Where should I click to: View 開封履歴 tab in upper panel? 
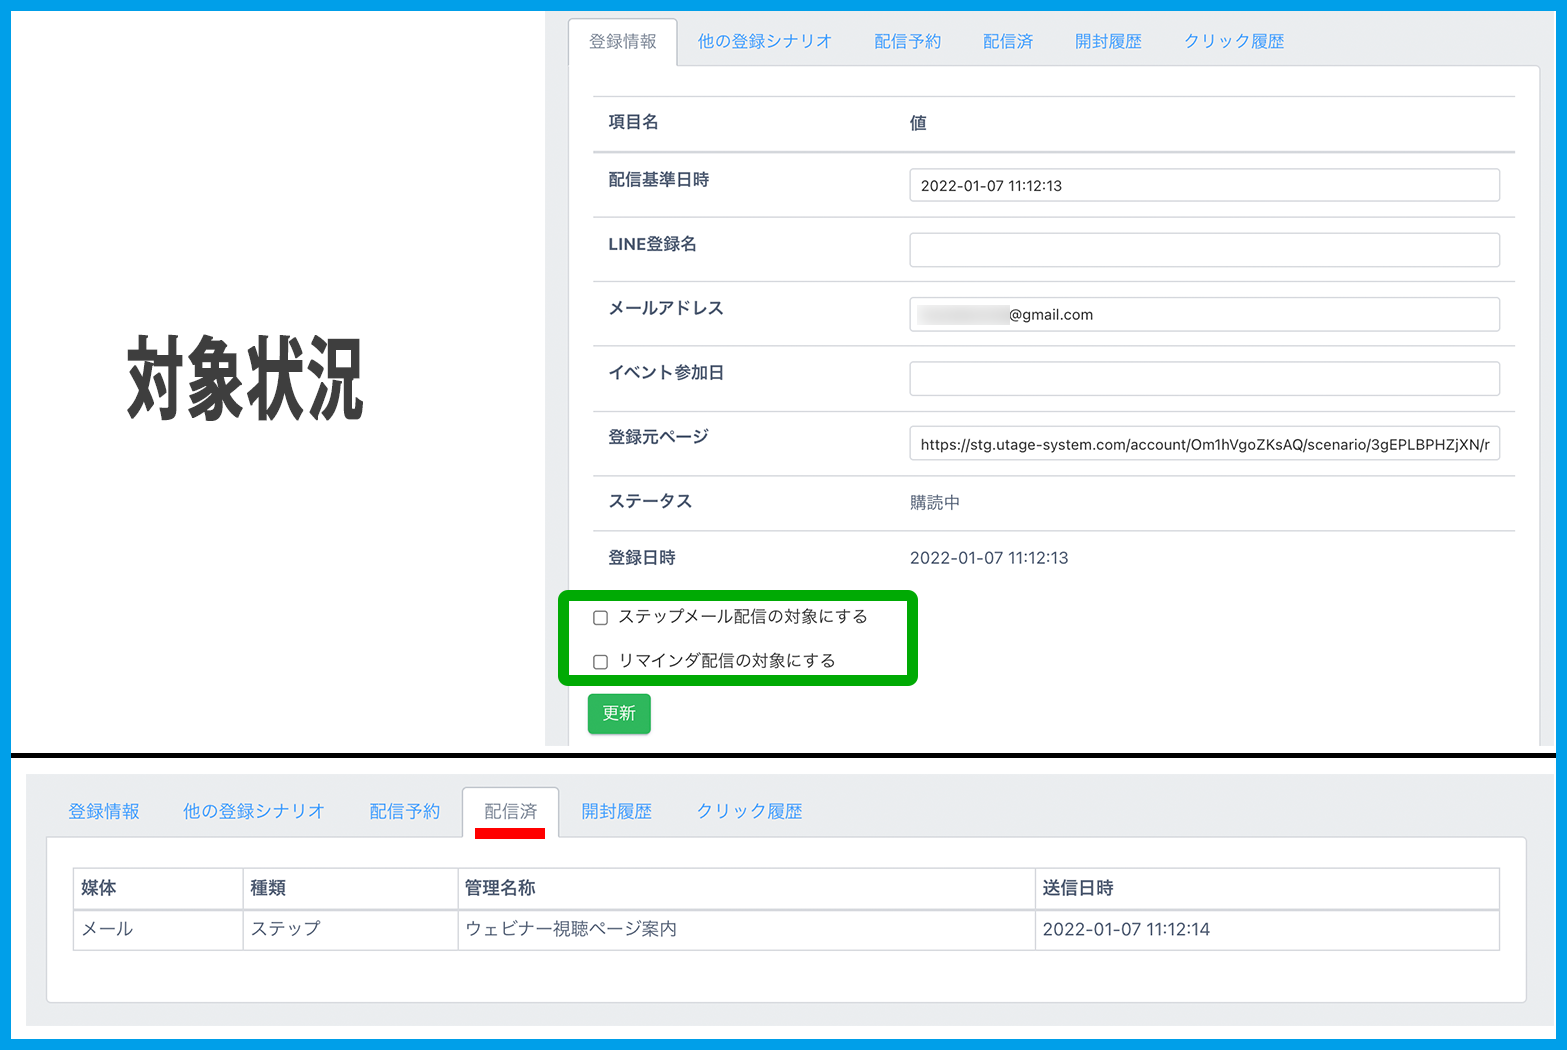point(1108,42)
